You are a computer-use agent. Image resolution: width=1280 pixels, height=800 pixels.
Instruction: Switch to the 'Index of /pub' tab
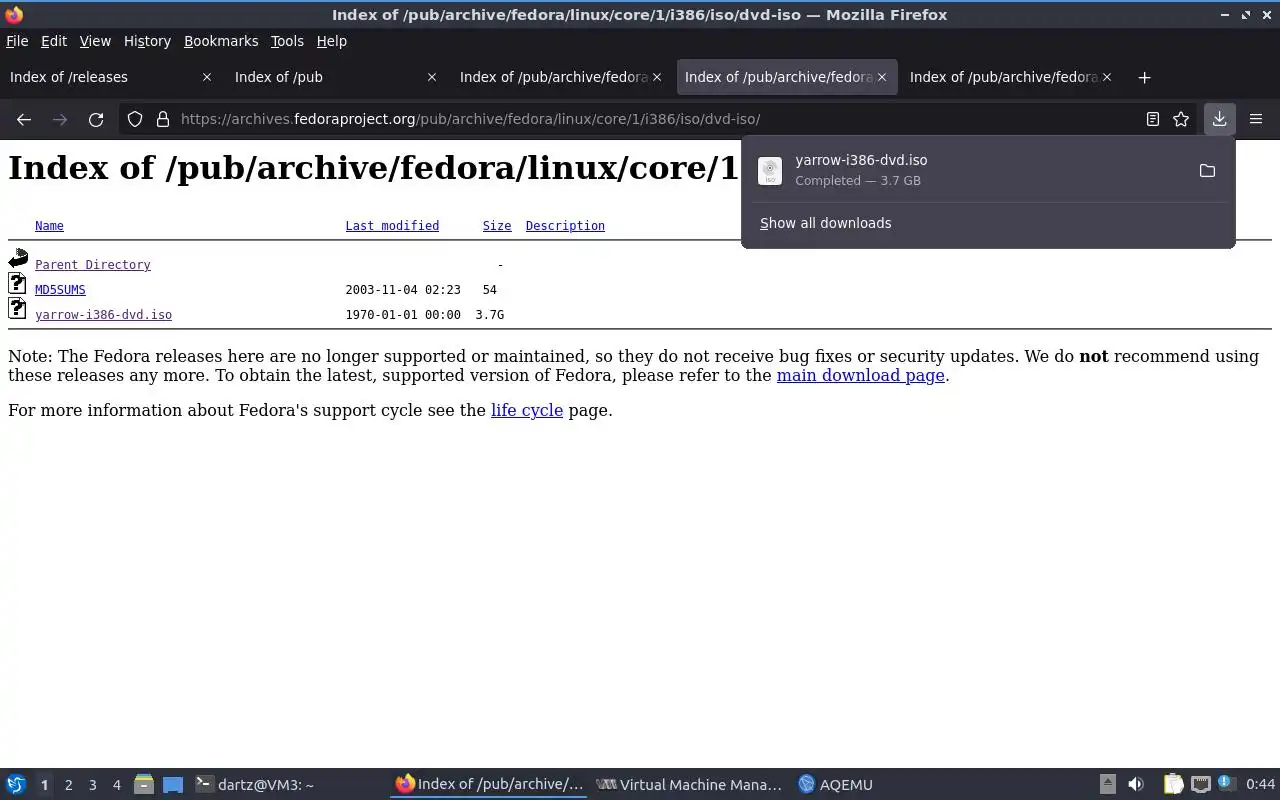[x=335, y=77]
